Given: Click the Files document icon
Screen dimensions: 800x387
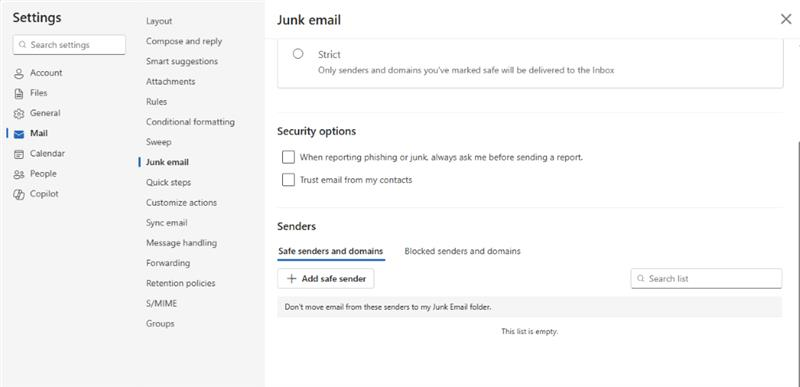Looking at the screenshot, I should 19,93.
